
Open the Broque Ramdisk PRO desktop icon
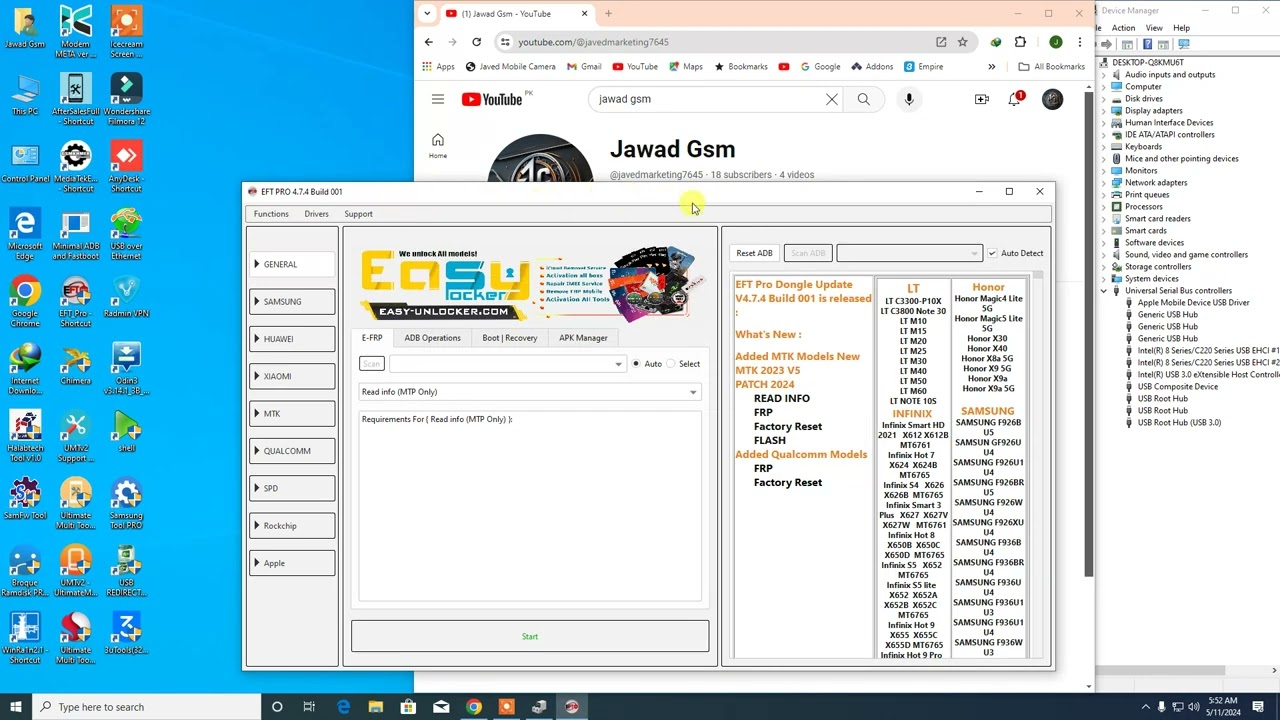click(x=25, y=572)
